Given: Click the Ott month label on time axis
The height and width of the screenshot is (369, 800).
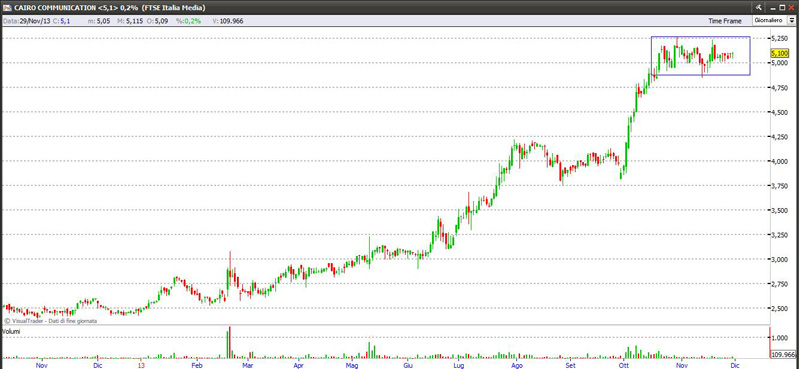Looking at the screenshot, I should click(x=623, y=365).
